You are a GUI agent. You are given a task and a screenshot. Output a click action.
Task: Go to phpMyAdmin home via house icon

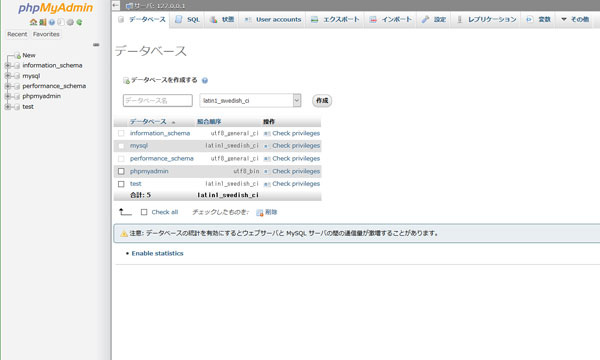click(x=33, y=22)
